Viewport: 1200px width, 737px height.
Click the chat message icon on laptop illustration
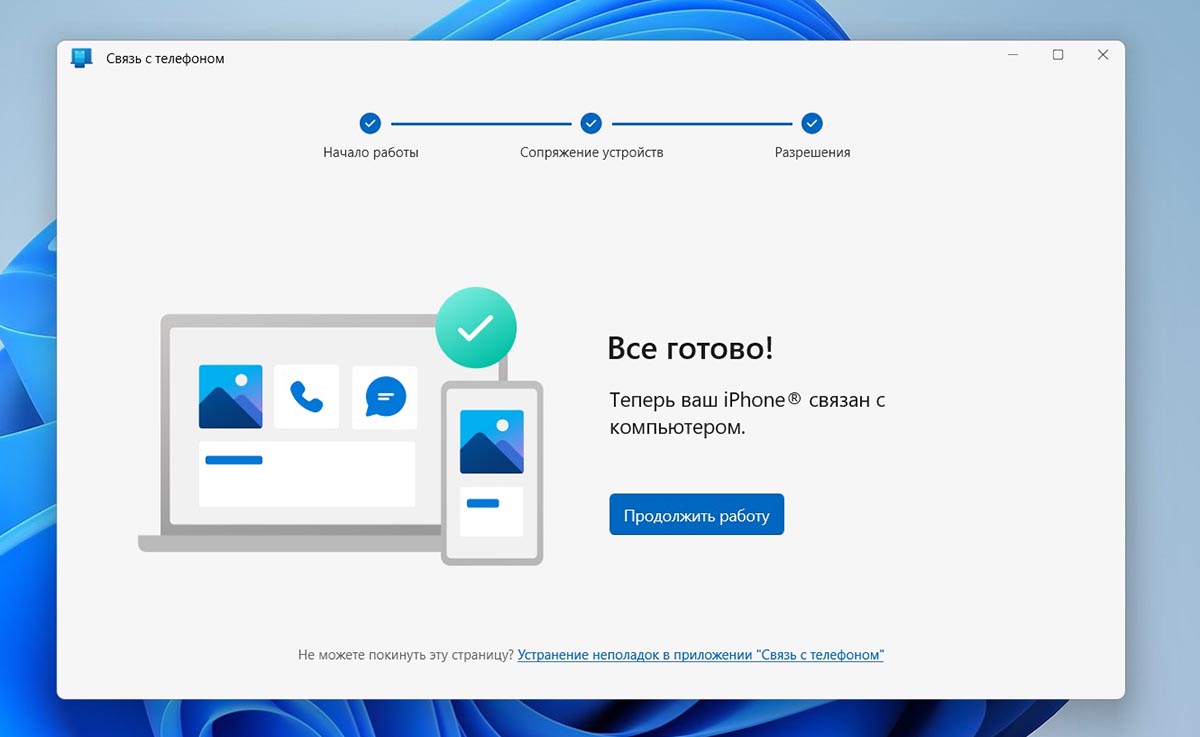[385, 397]
